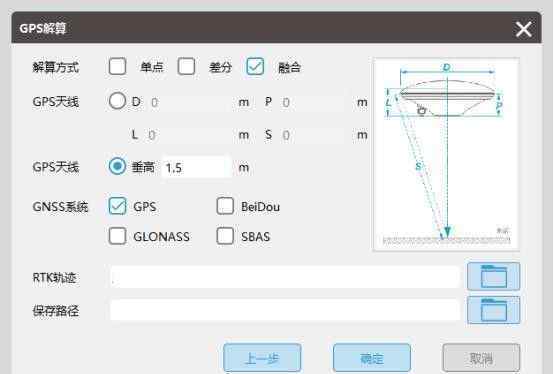
Task: Close the GPS解算 dialog
Action: (523, 29)
